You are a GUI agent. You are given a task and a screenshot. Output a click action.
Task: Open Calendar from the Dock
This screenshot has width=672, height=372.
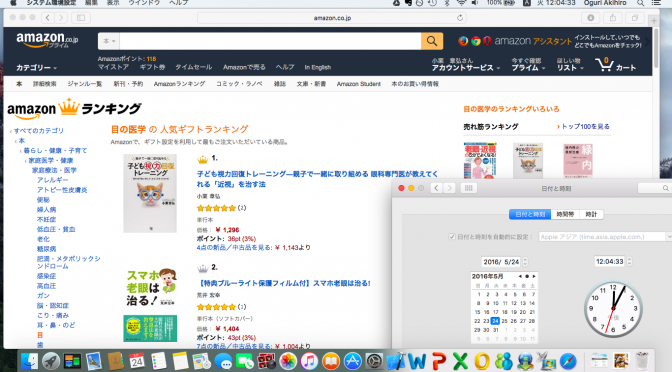tap(137, 361)
